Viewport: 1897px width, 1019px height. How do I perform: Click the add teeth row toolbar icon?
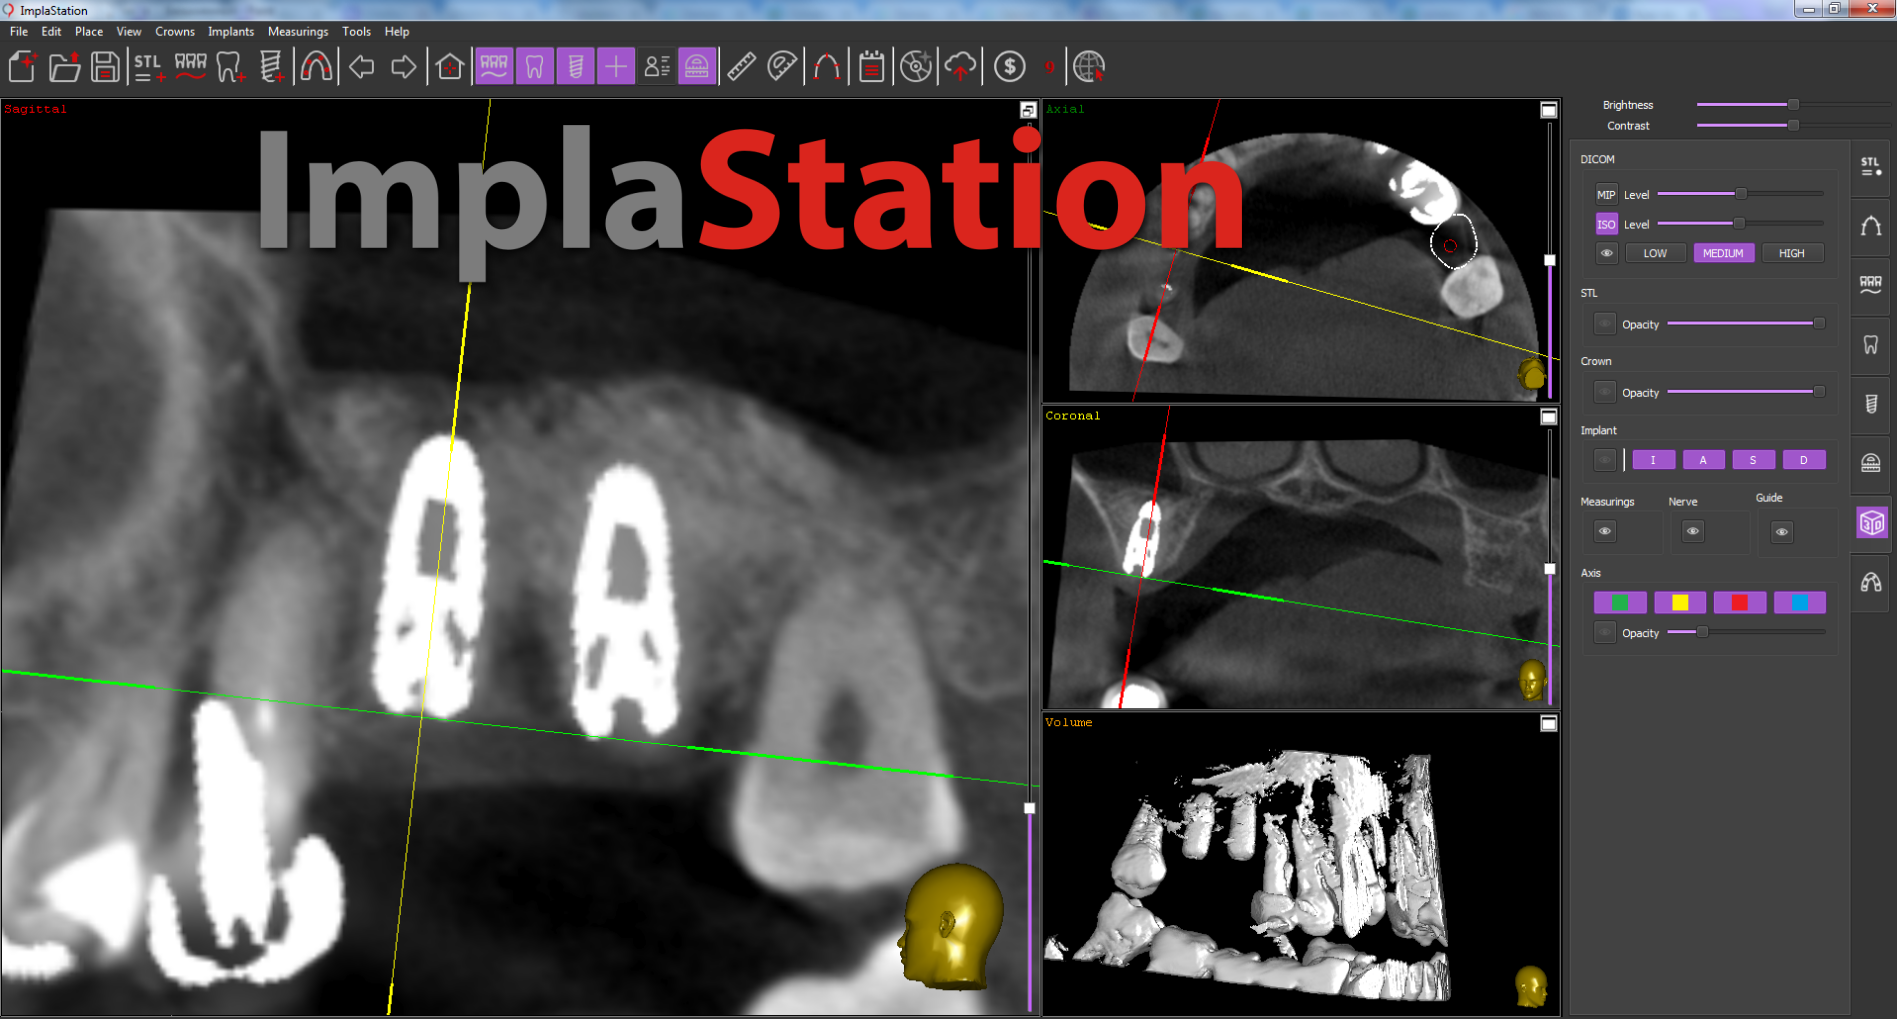(x=191, y=67)
